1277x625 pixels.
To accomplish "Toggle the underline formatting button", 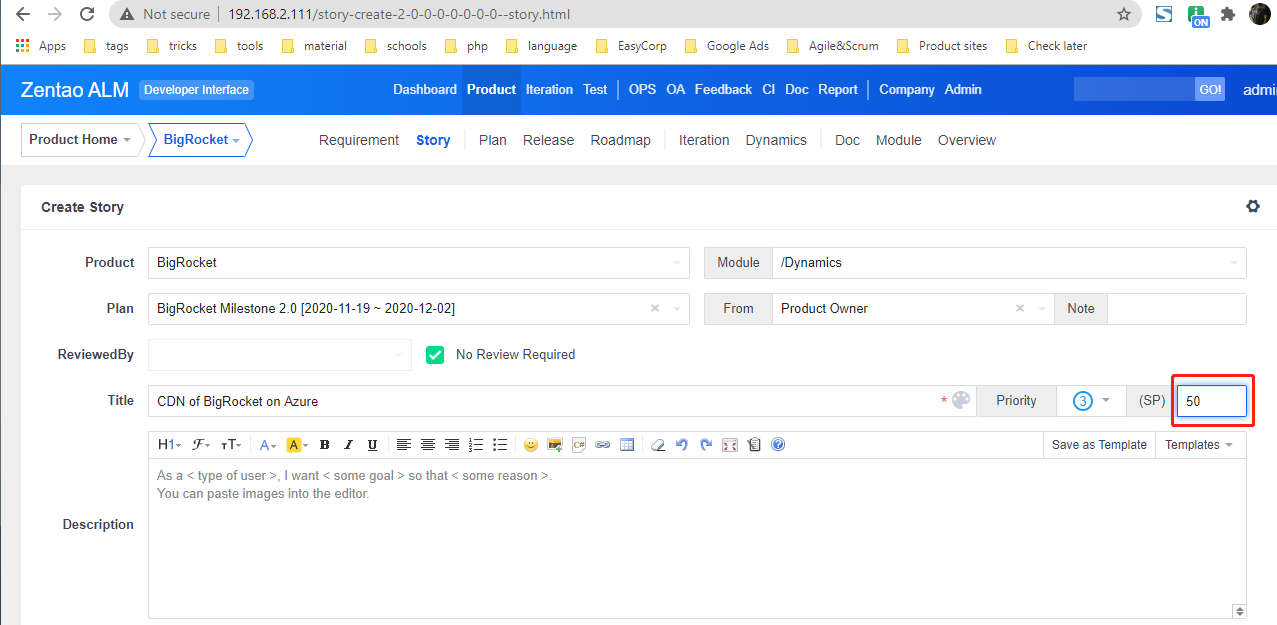I will (372, 445).
